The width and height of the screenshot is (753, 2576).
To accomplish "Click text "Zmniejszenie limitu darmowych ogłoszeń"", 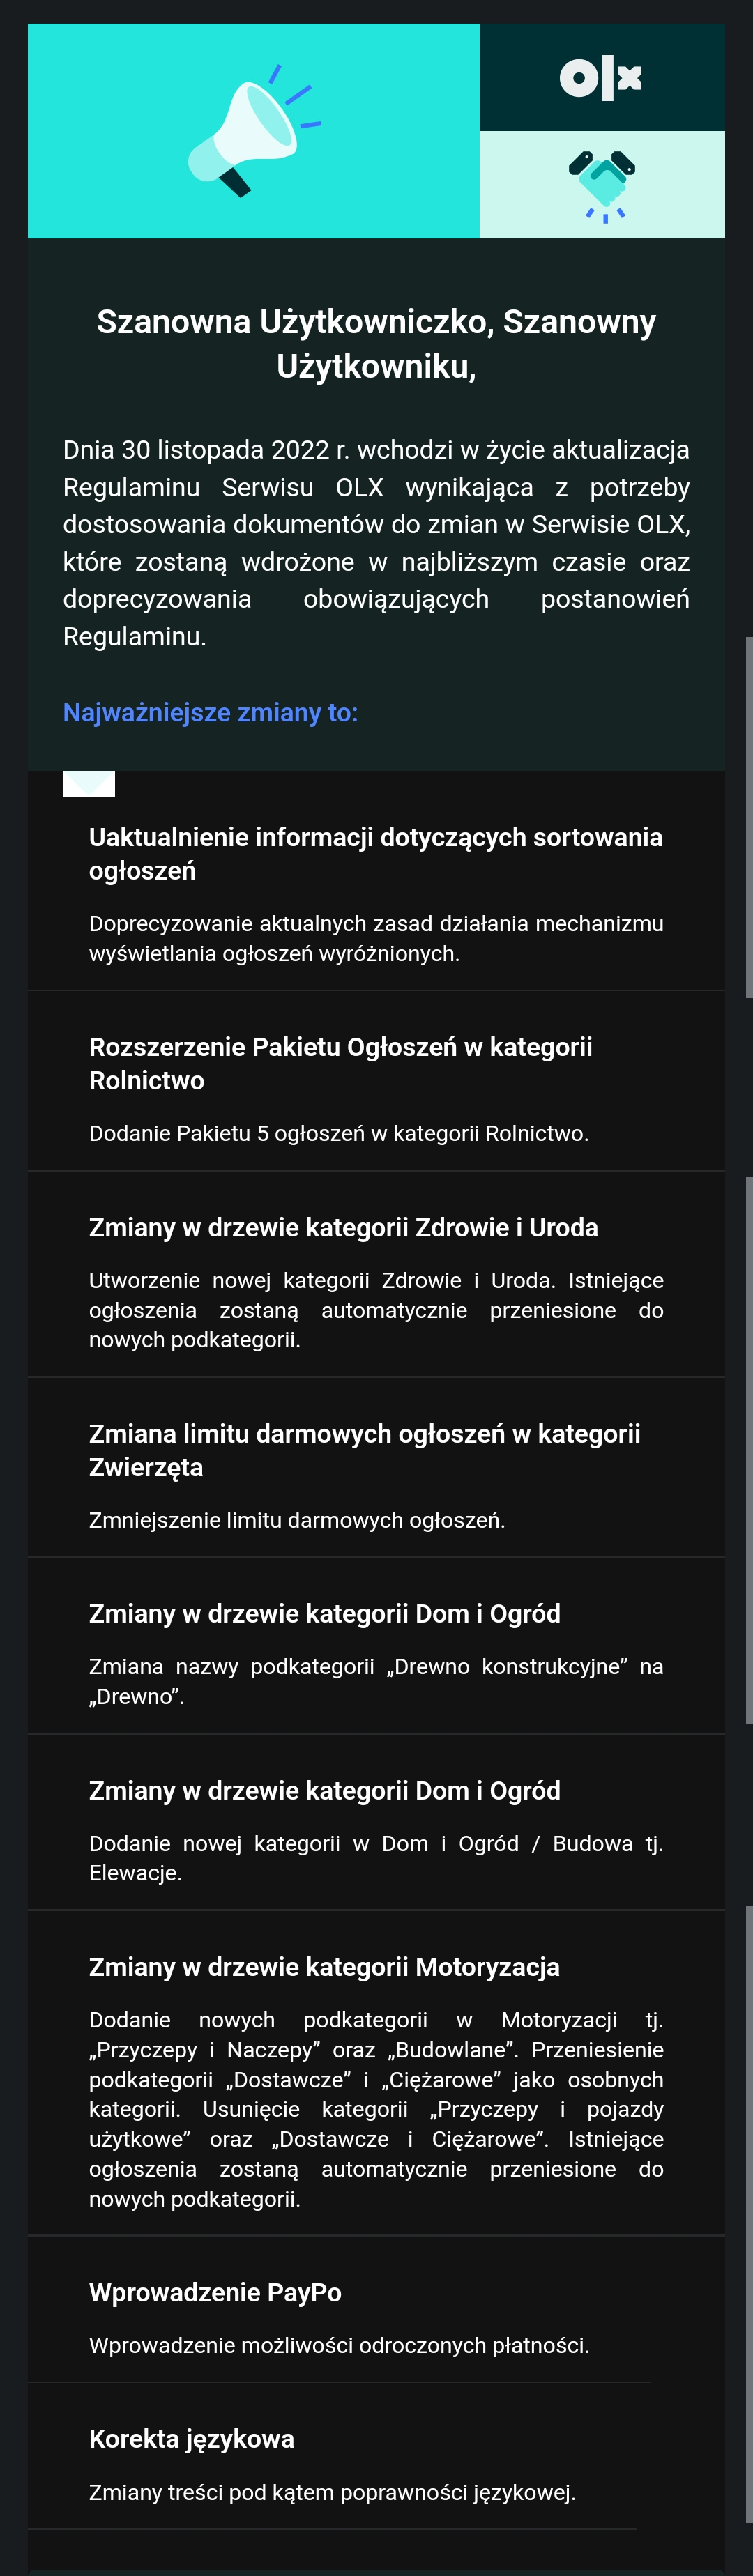I will click(x=297, y=1521).
